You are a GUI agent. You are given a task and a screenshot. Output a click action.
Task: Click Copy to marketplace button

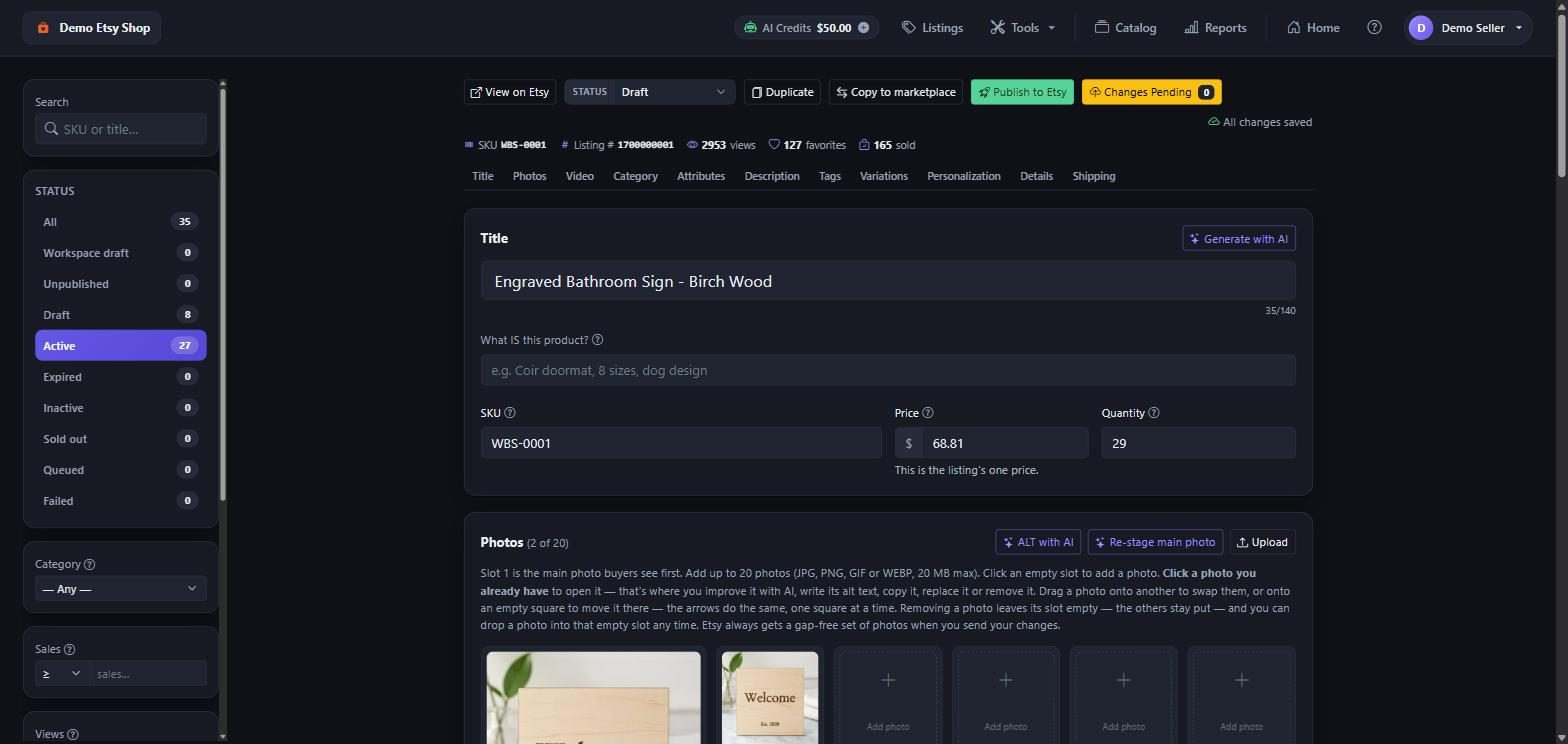click(x=896, y=92)
